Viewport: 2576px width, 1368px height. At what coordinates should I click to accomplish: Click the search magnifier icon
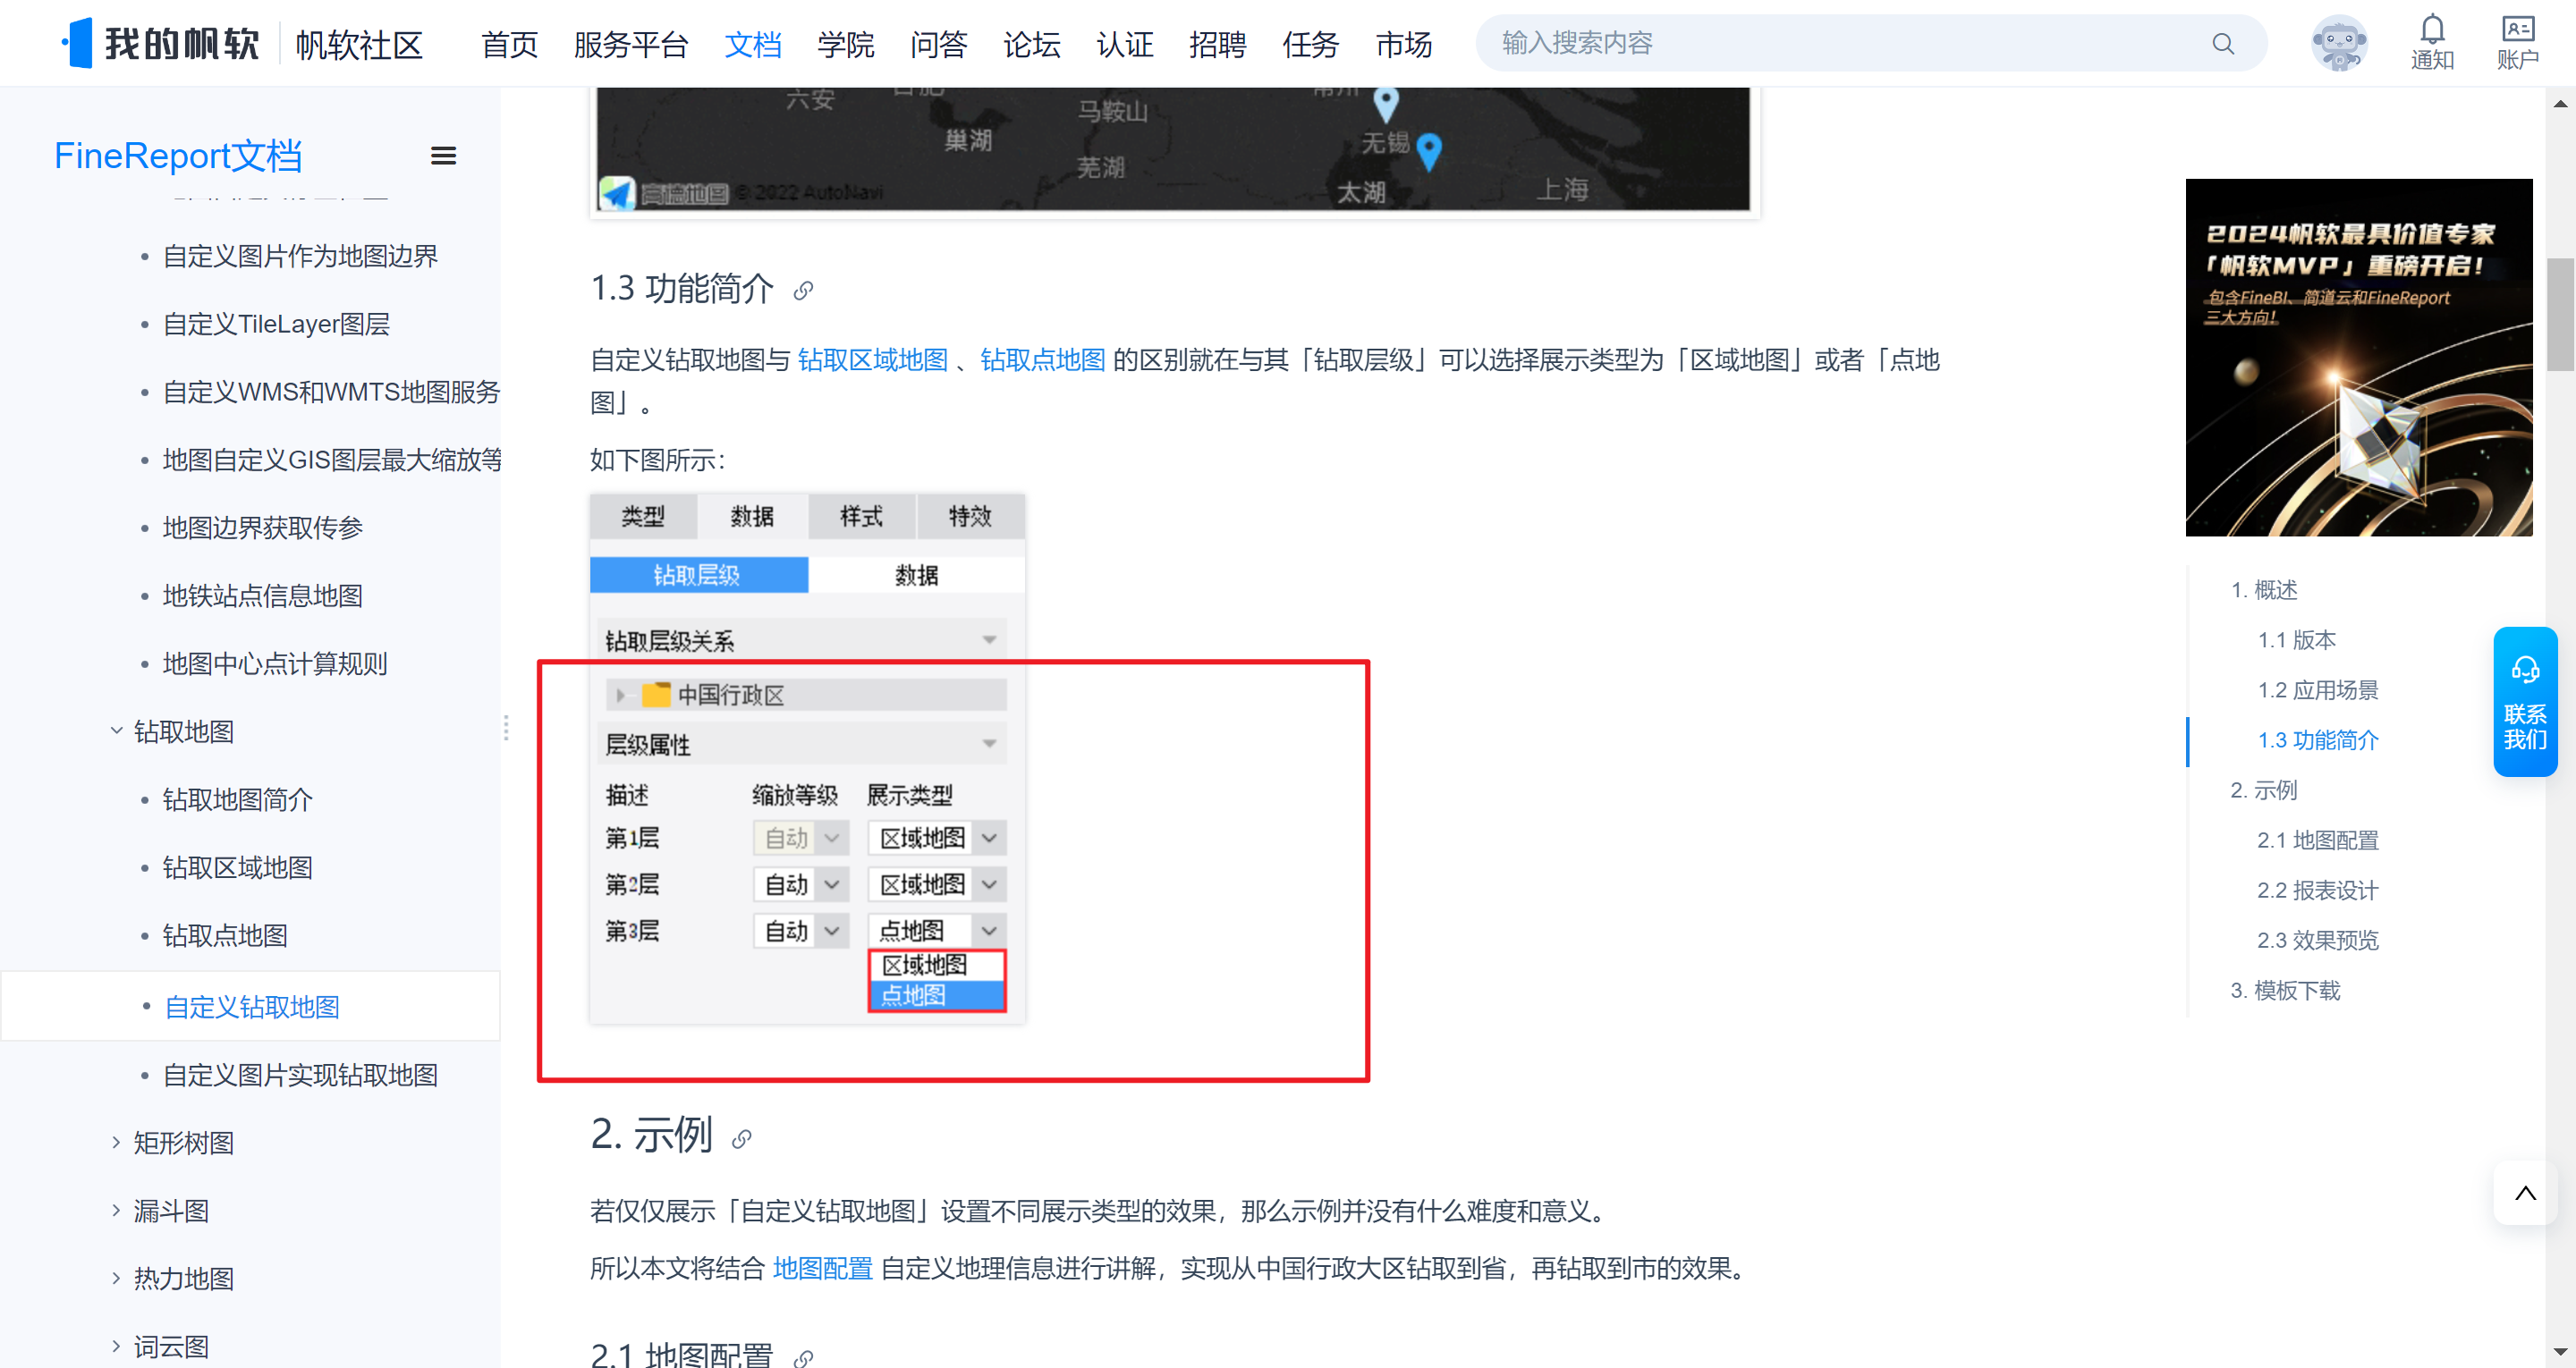pos(2223,43)
